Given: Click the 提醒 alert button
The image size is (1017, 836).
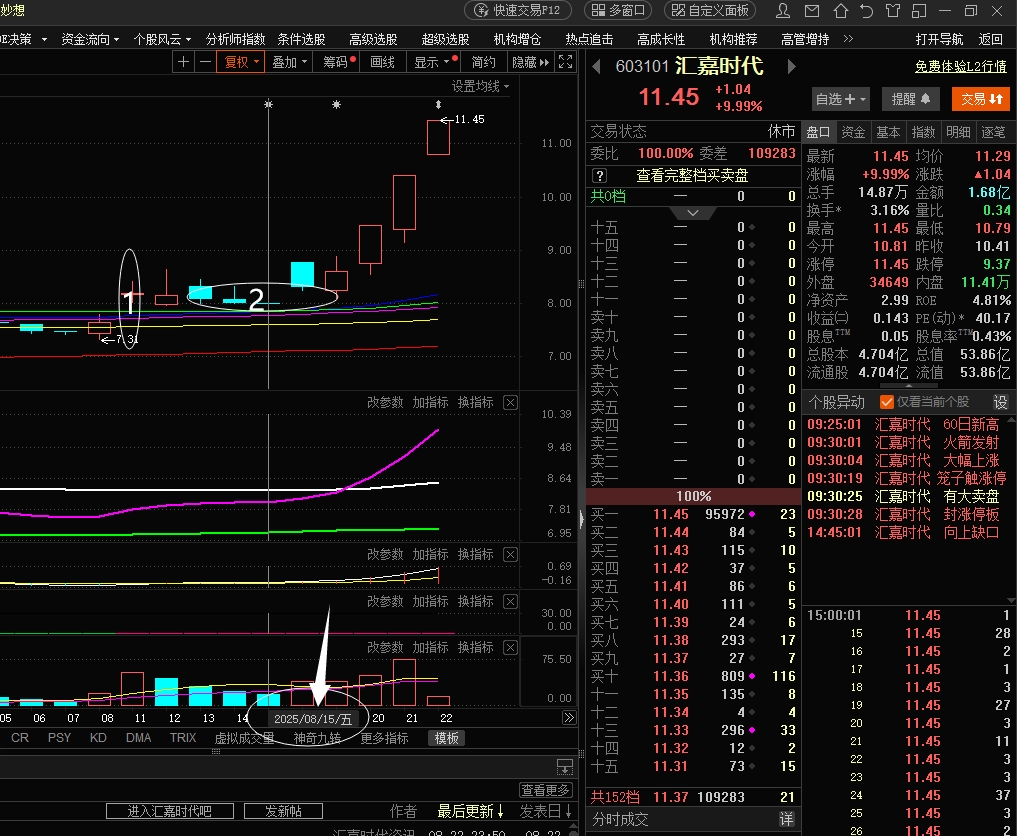Looking at the screenshot, I should point(911,99).
